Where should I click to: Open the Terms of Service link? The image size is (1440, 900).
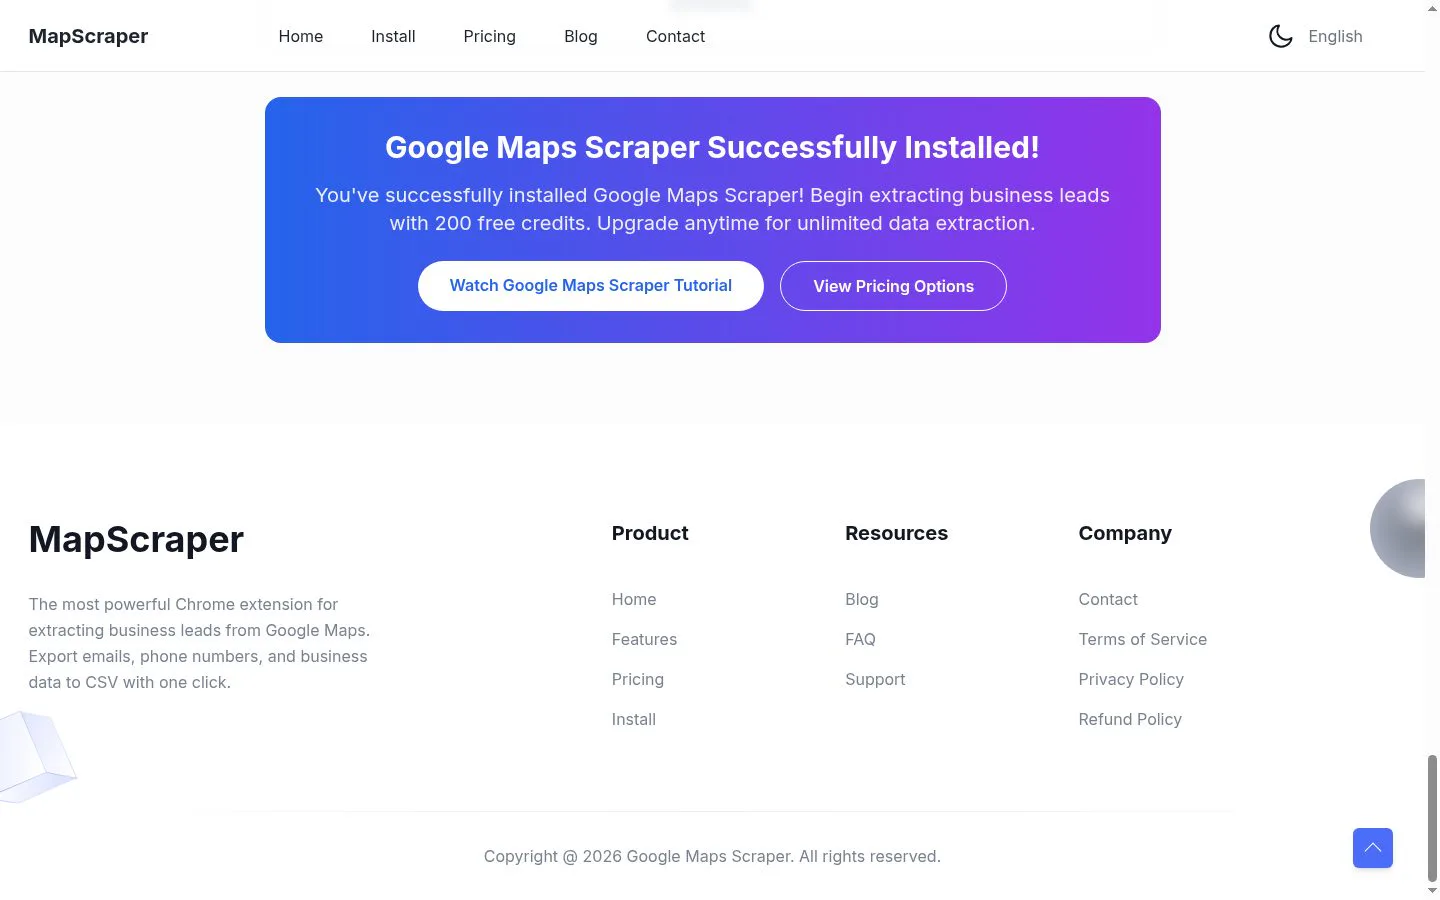click(x=1142, y=639)
